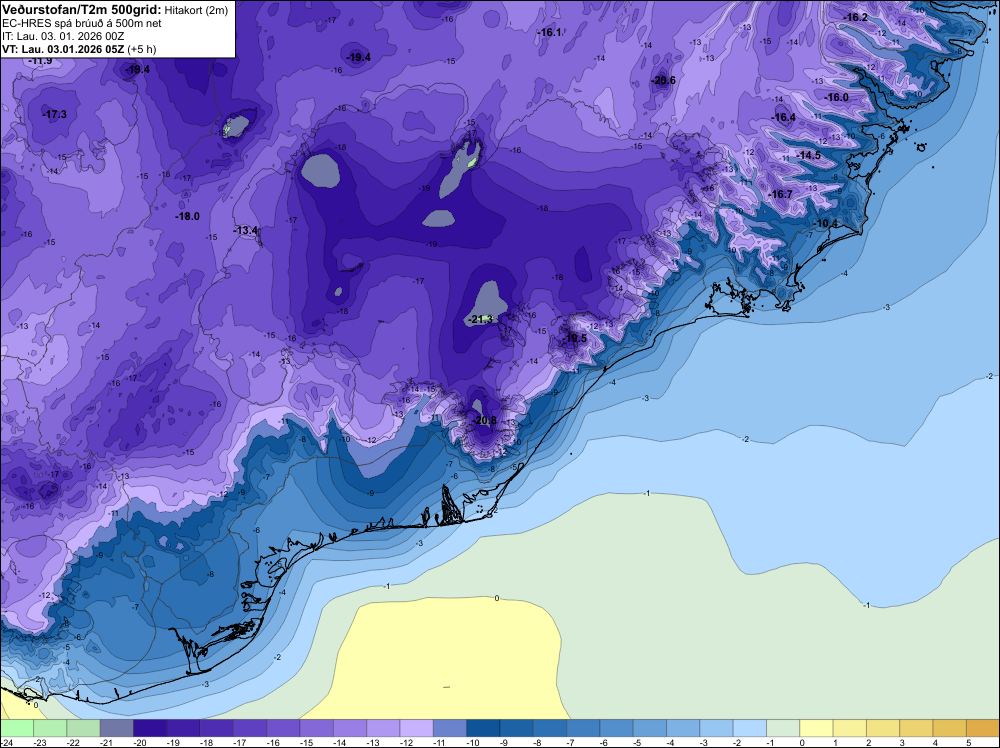Select the -19.5 temperature label

tap(575, 338)
